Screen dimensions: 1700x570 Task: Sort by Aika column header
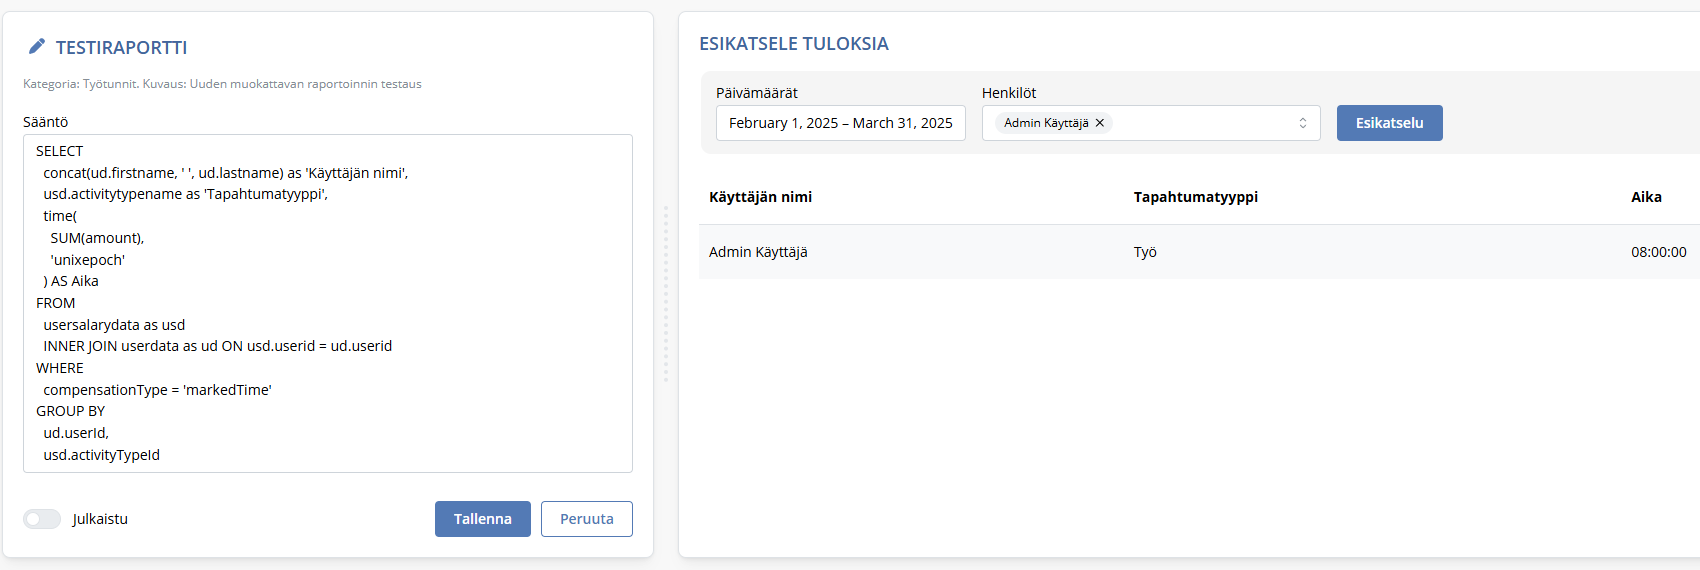pos(1646,197)
